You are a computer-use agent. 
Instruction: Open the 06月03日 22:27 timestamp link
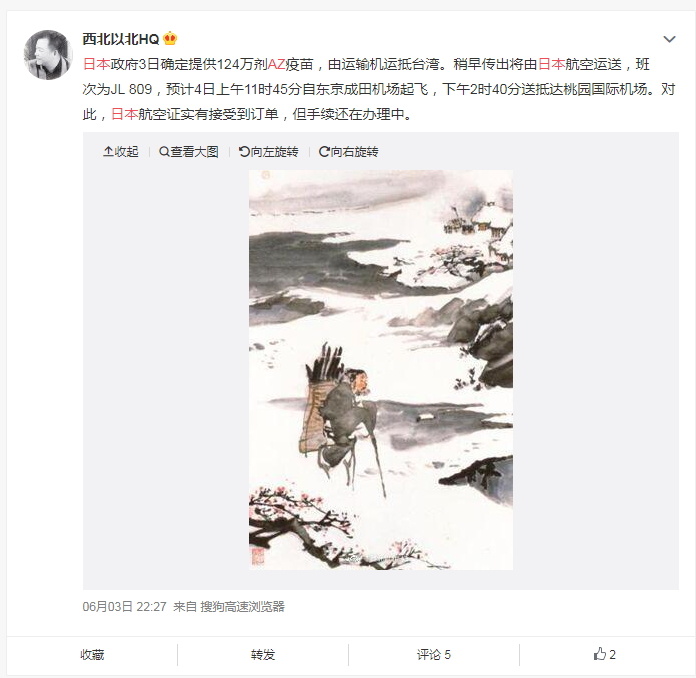pyautogui.click(x=124, y=607)
